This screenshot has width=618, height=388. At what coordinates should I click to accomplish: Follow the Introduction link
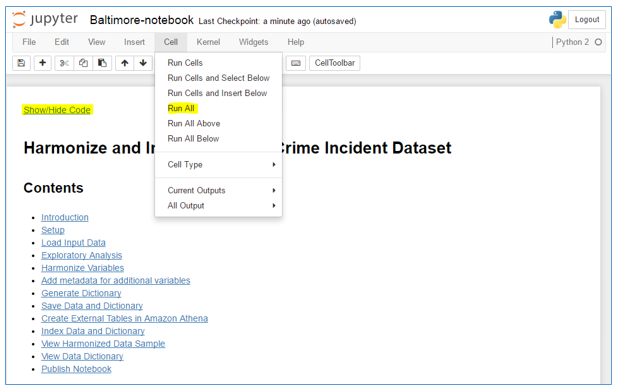(x=65, y=217)
